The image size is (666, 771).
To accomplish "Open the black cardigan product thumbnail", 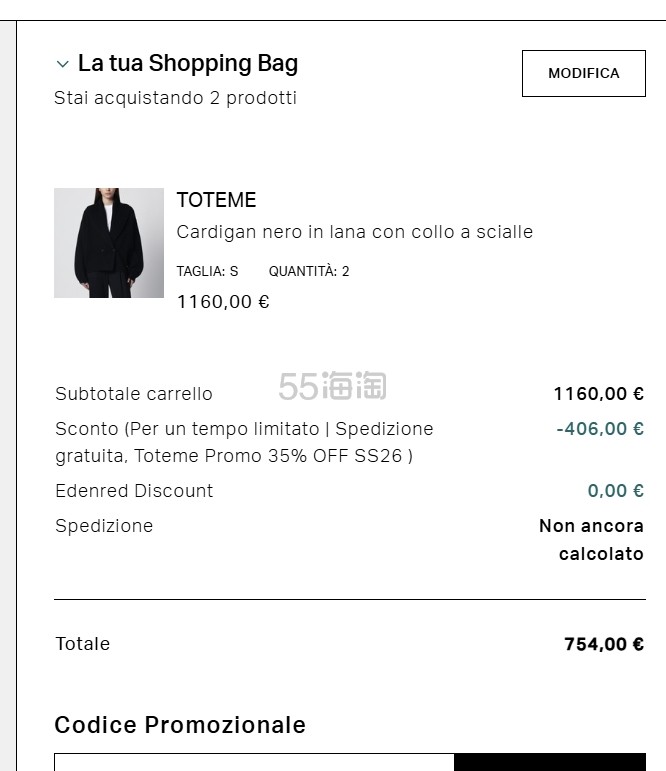I will (x=109, y=243).
